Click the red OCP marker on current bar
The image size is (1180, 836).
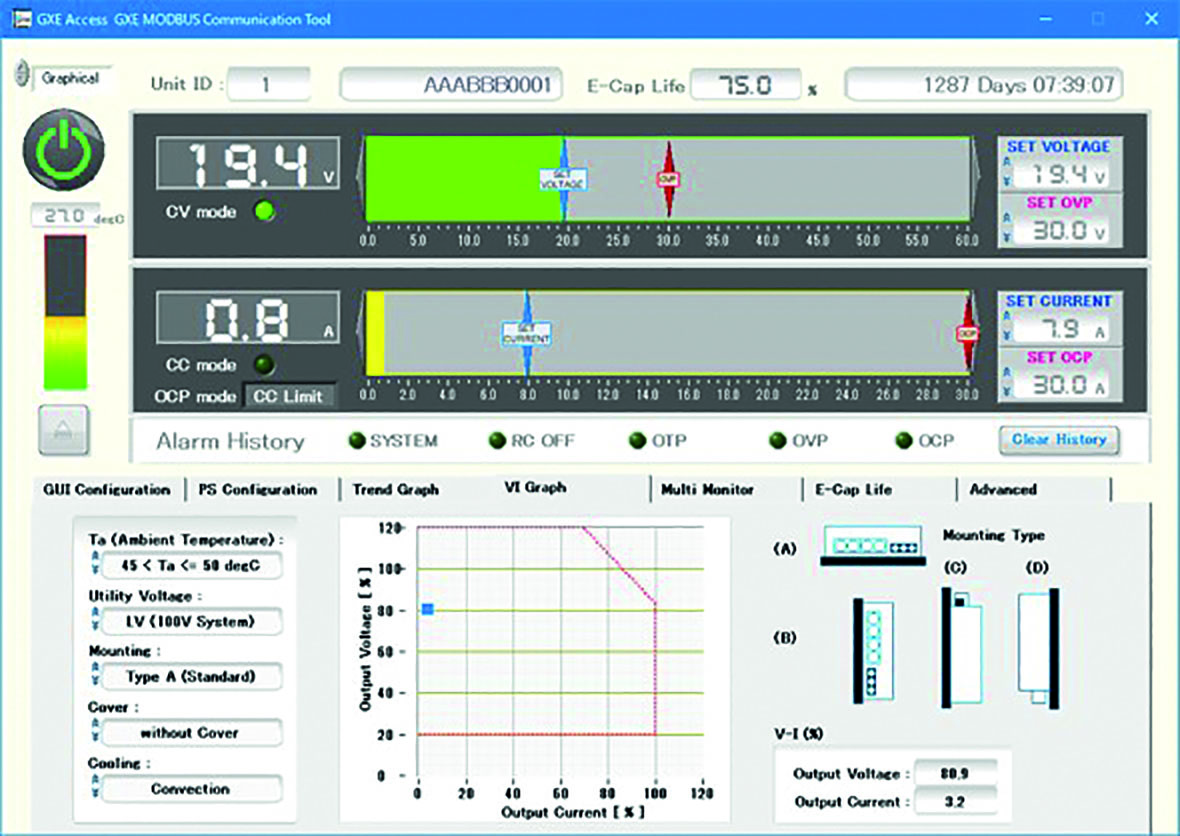pyautogui.click(x=967, y=333)
